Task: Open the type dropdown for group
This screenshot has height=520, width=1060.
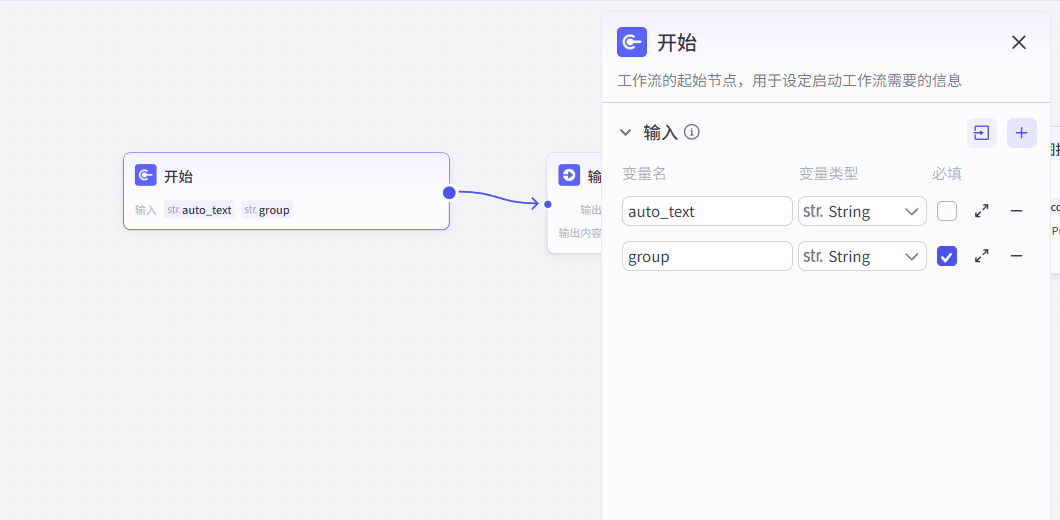Action: (862, 256)
